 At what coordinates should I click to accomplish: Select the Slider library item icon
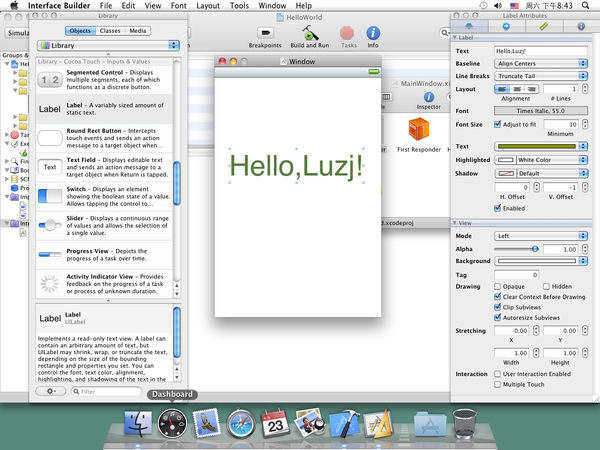click(50, 225)
